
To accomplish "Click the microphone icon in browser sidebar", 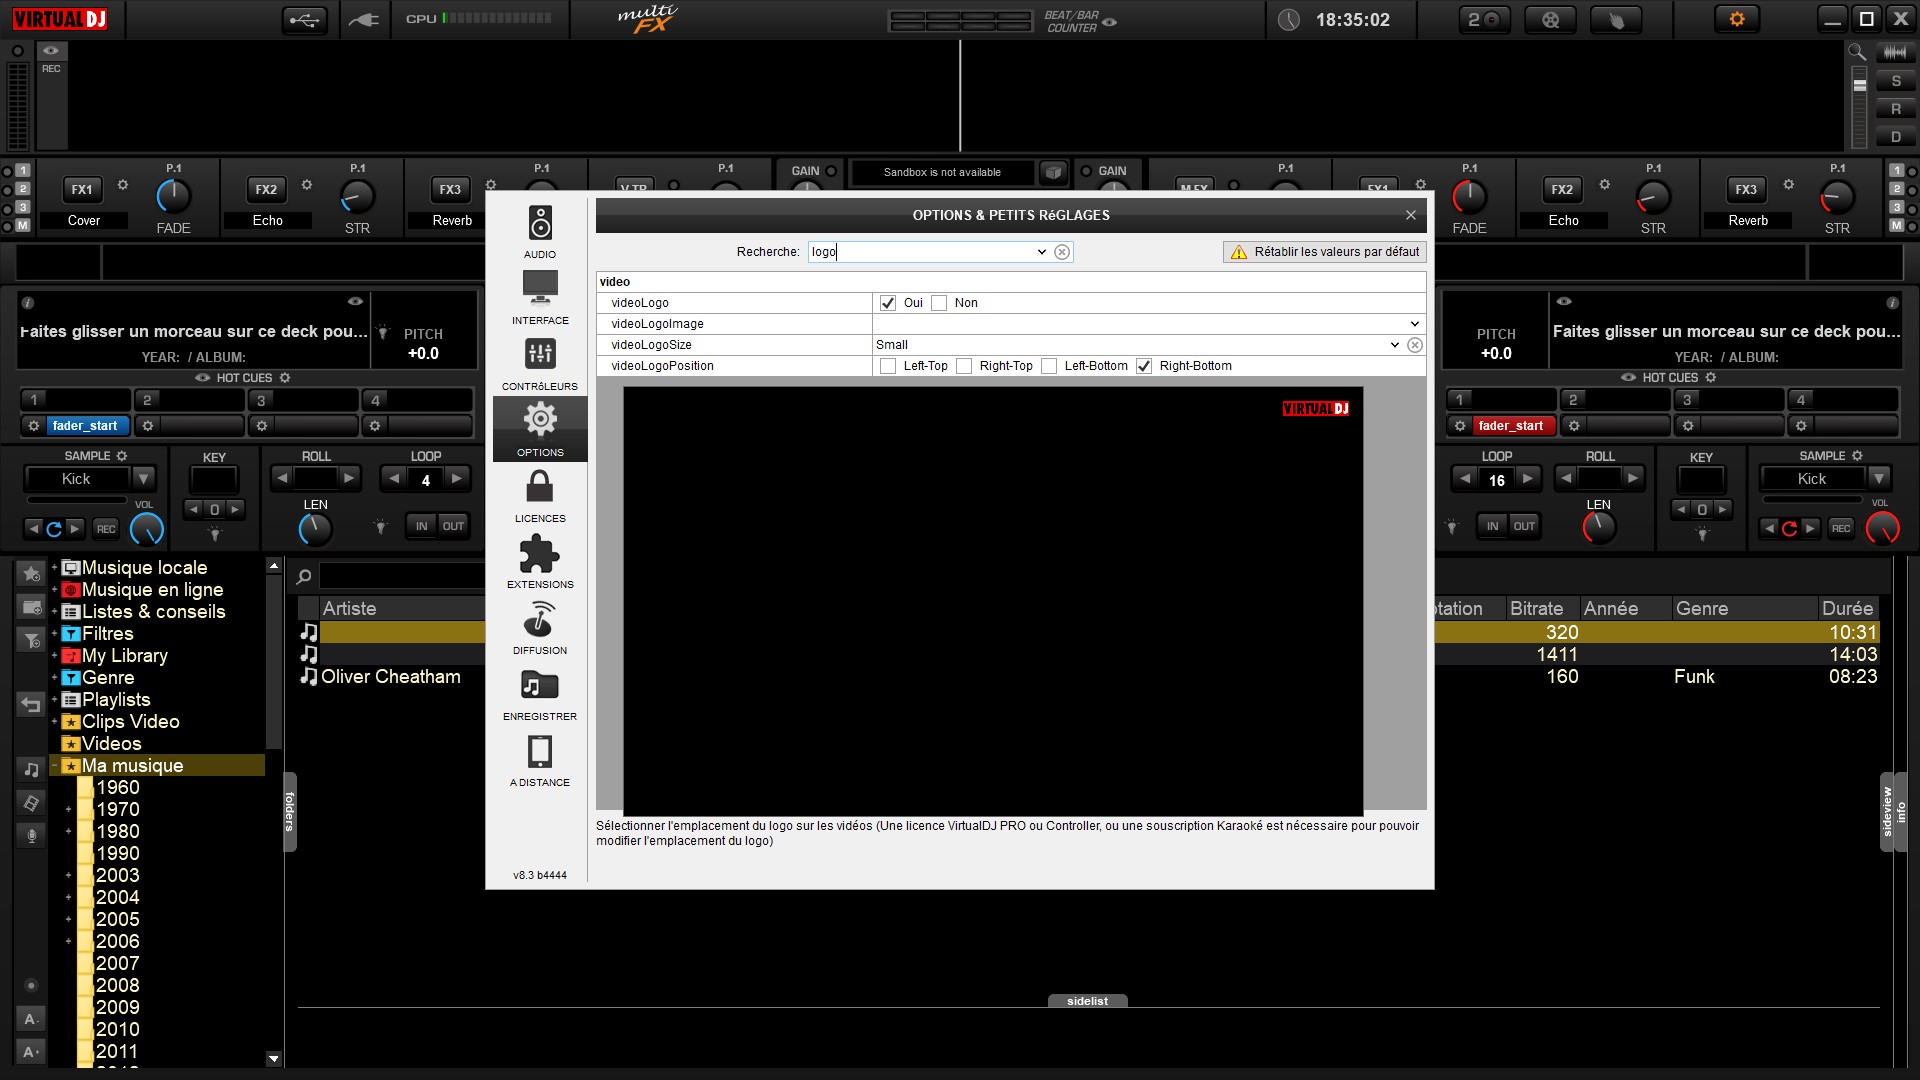I will (x=31, y=835).
